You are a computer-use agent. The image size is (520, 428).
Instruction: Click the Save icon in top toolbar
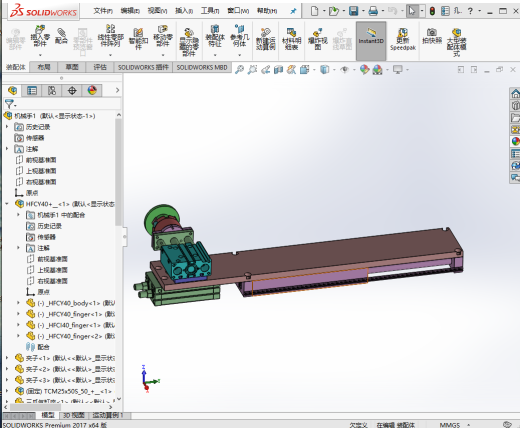353,11
